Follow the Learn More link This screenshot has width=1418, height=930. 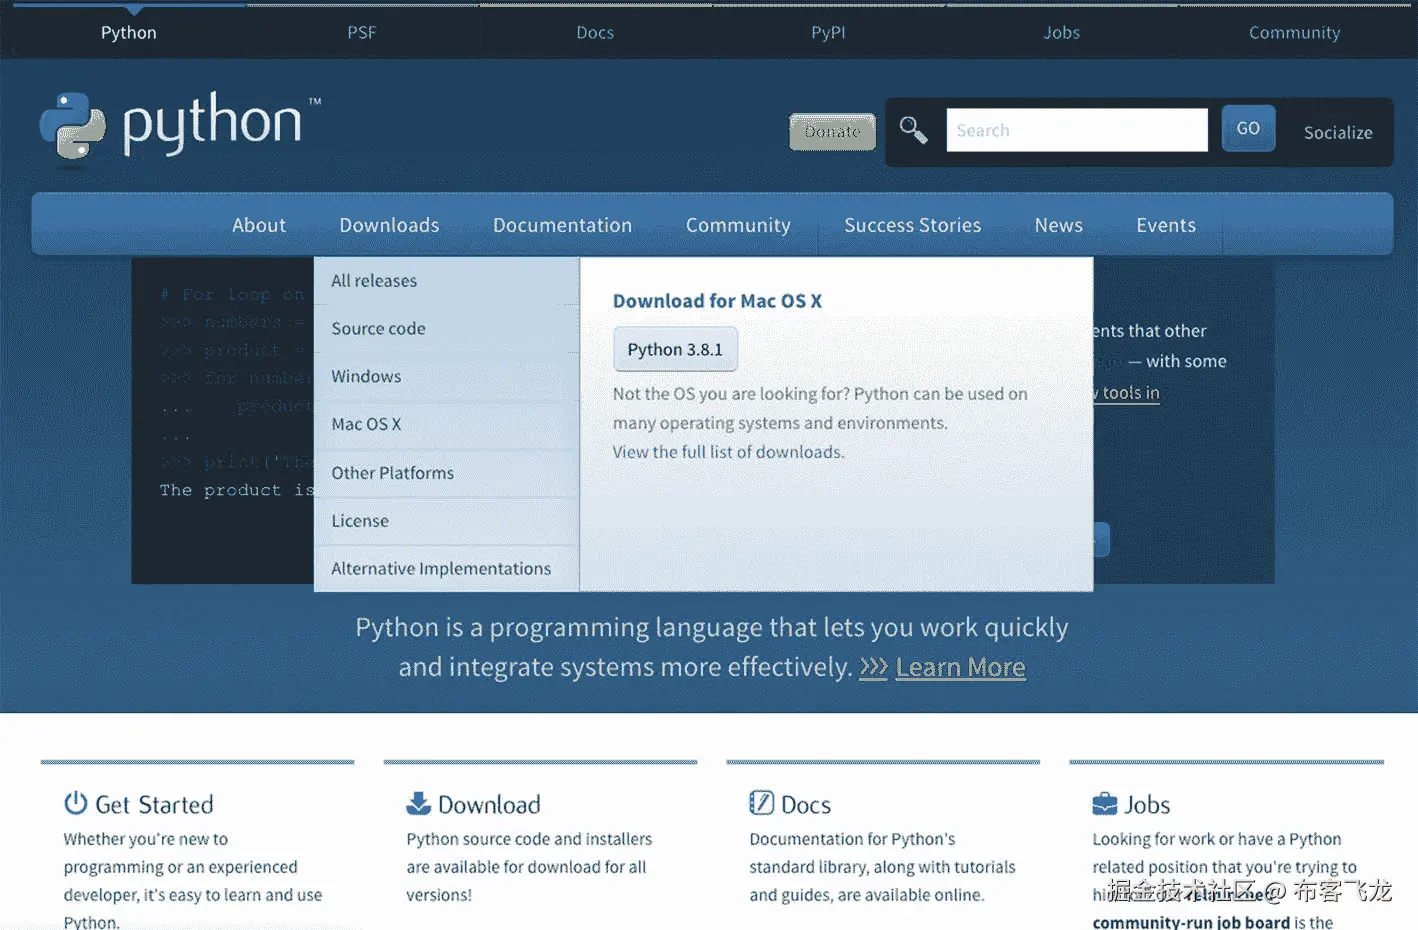pos(960,667)
